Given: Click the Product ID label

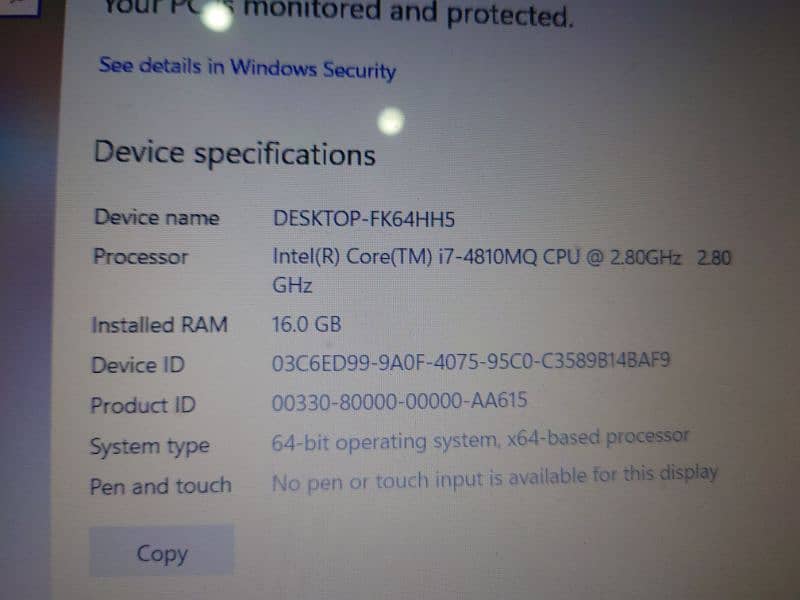Looking at the screenshot, I should point(143,405).
